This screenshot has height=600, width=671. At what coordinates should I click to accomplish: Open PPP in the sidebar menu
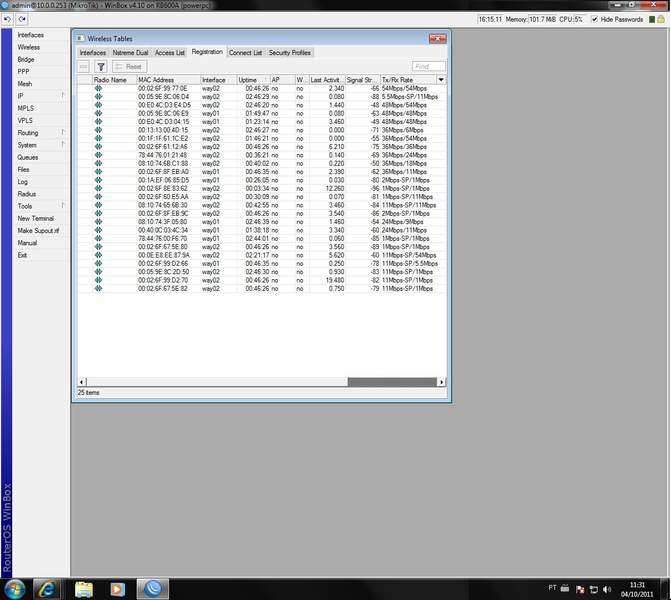click(x=23, y=71)
